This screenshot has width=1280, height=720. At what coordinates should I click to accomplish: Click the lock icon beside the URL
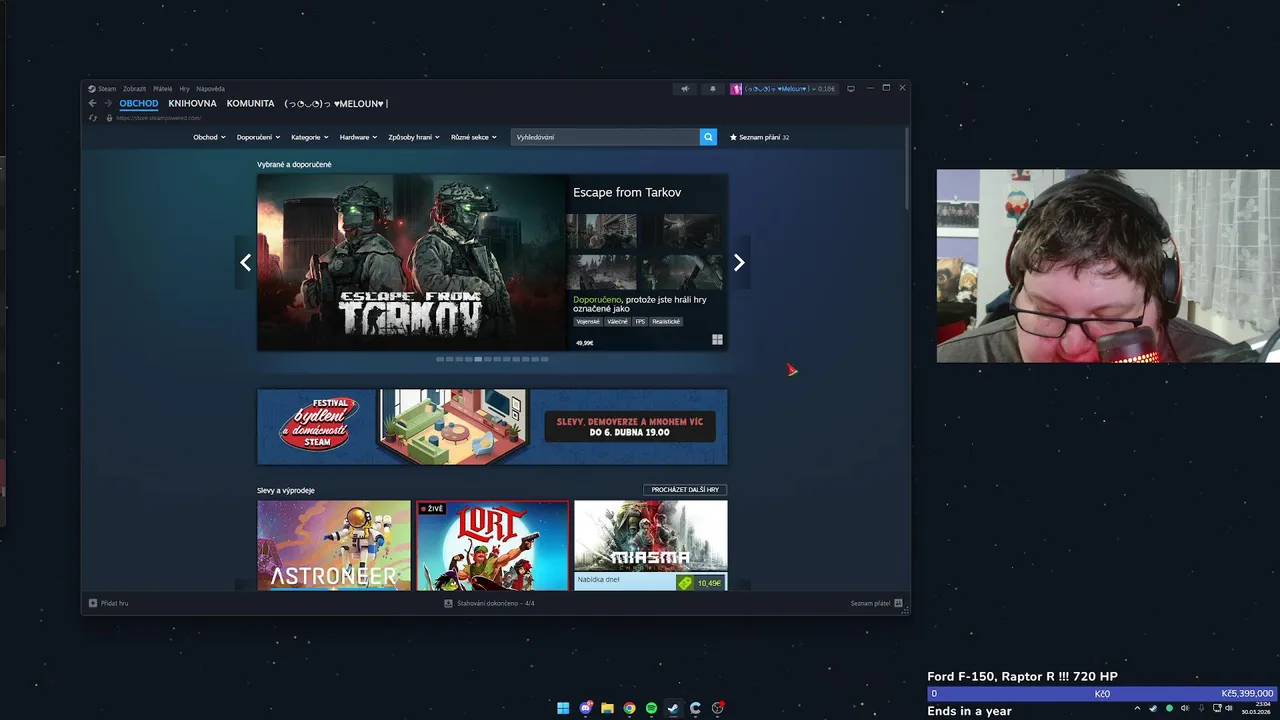[x=110, y=118]
